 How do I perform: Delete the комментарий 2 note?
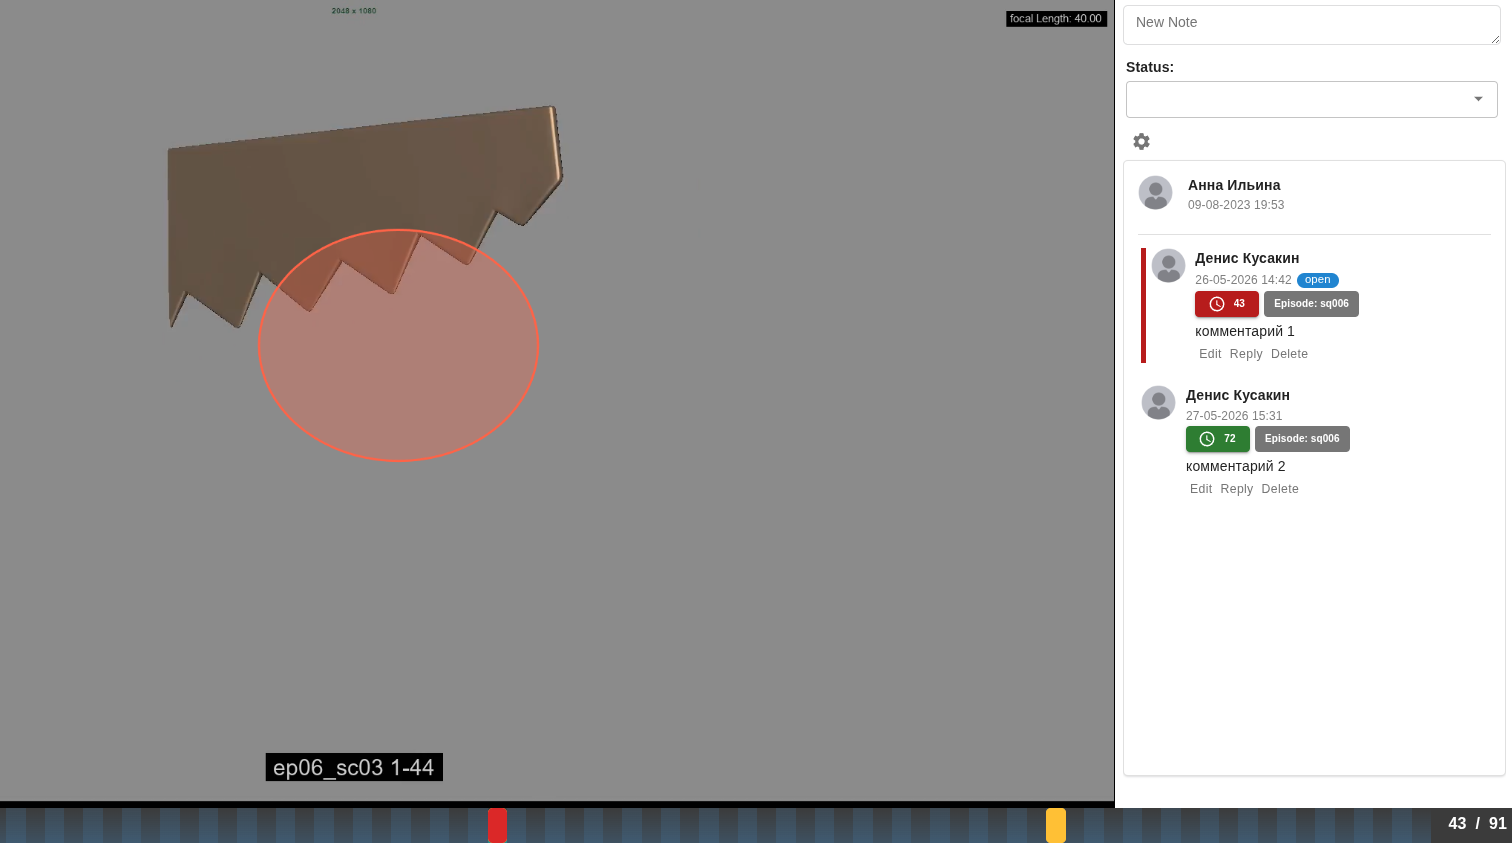tap(1280, 489)
